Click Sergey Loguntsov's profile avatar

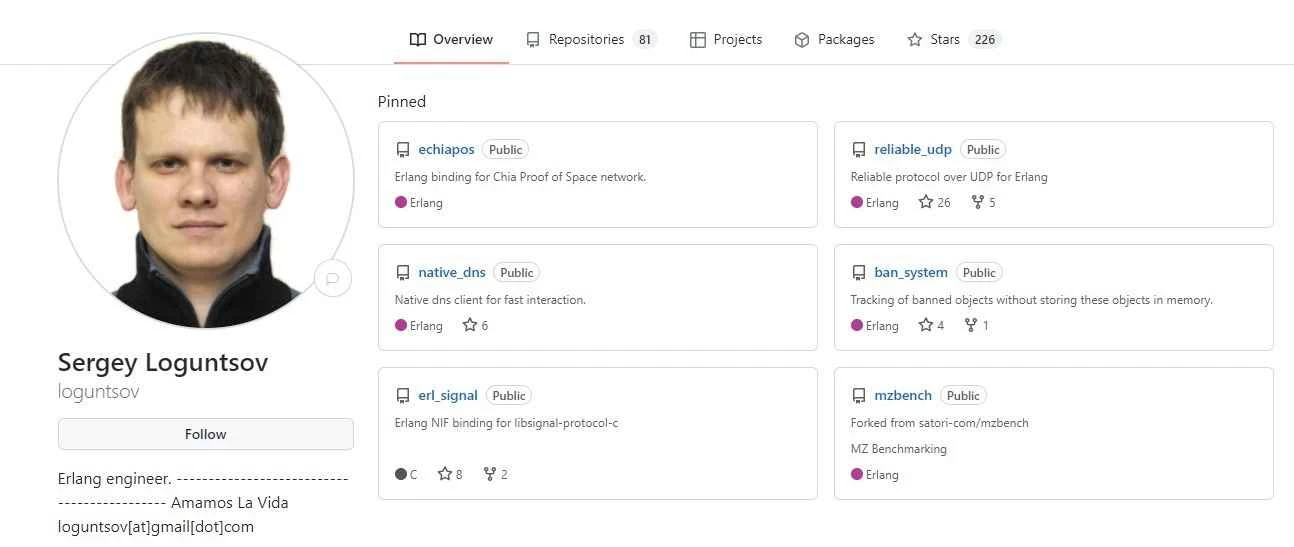click(x=206, y=181)
